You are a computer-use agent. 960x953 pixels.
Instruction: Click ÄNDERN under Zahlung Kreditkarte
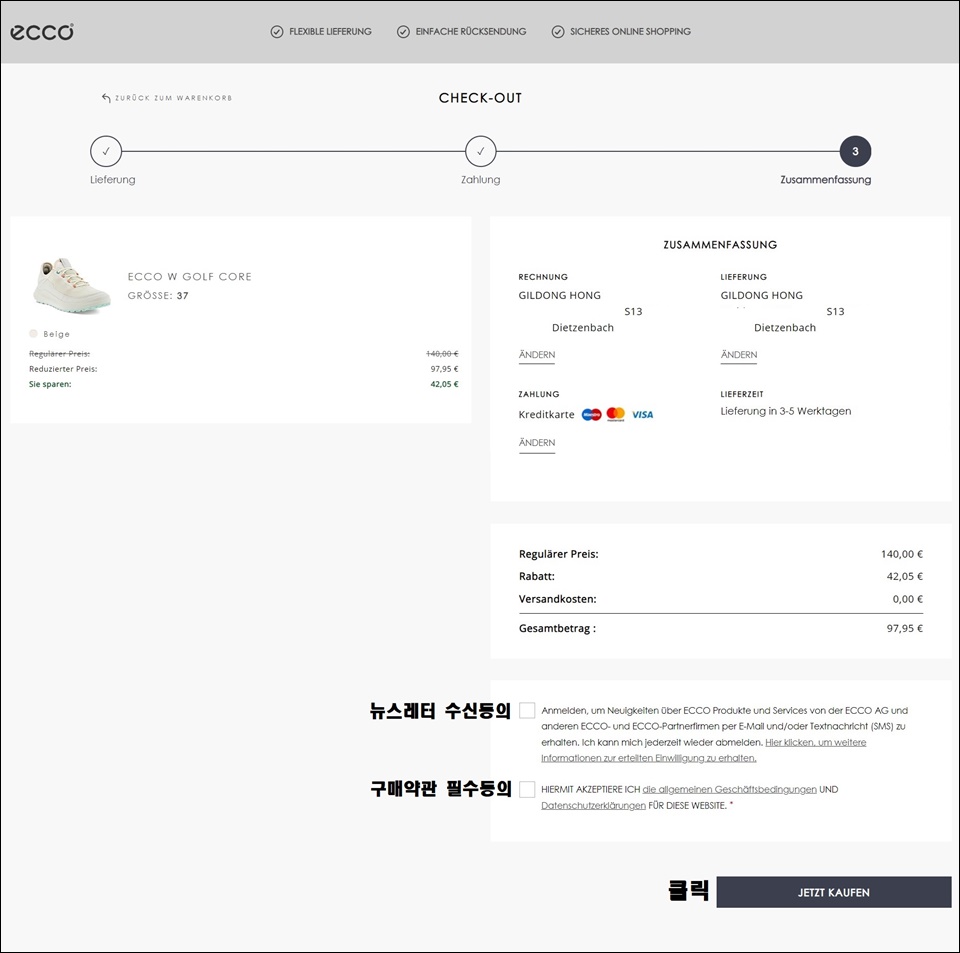[x=537, y=443]
